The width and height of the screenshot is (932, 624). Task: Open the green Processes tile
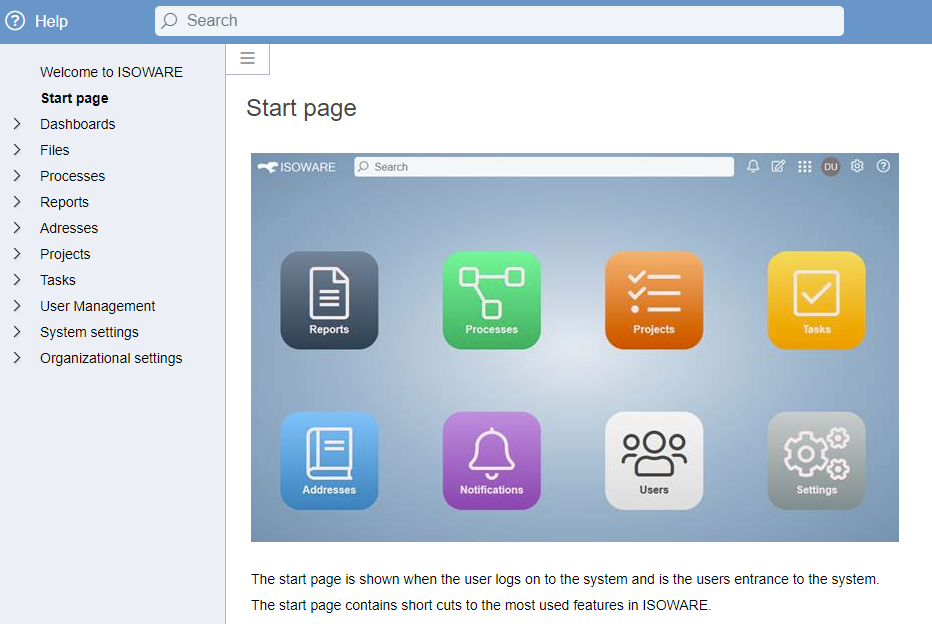point(492,300)
